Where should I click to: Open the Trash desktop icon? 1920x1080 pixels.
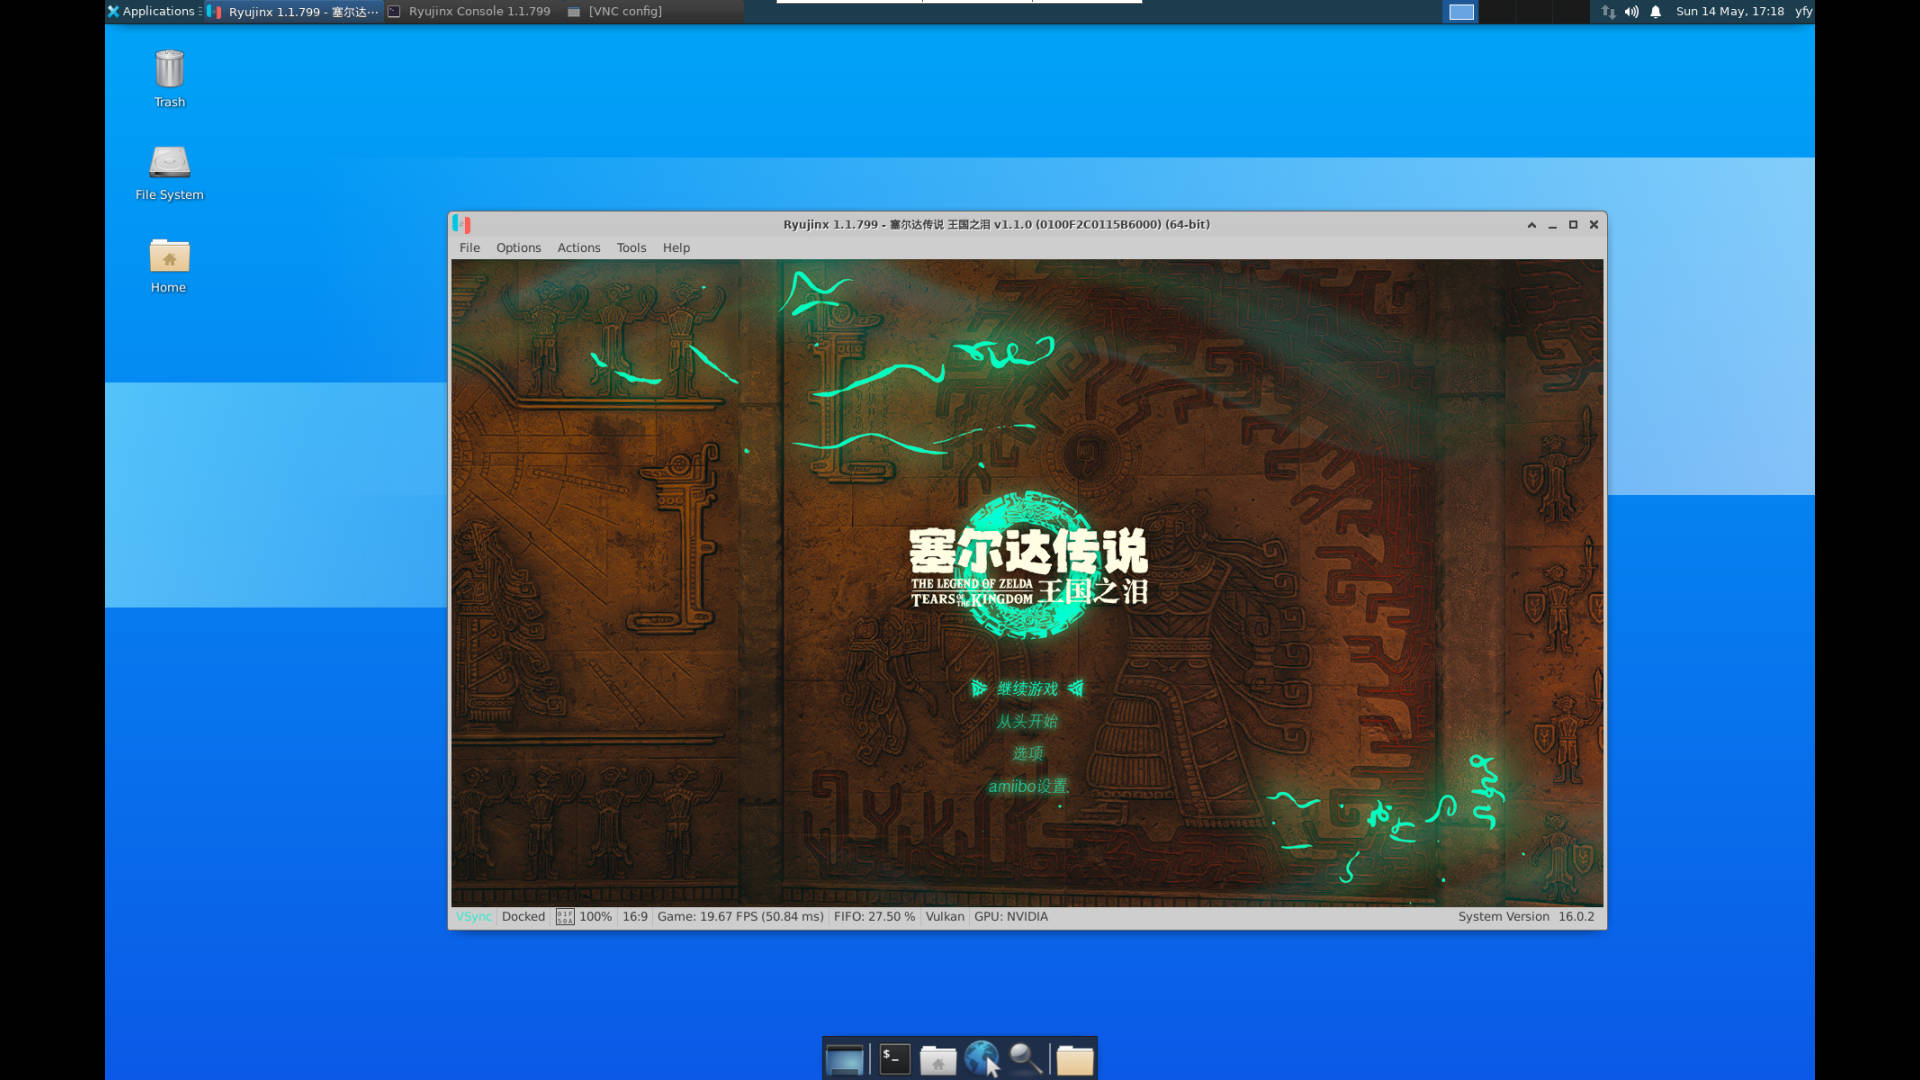(169, 70)
